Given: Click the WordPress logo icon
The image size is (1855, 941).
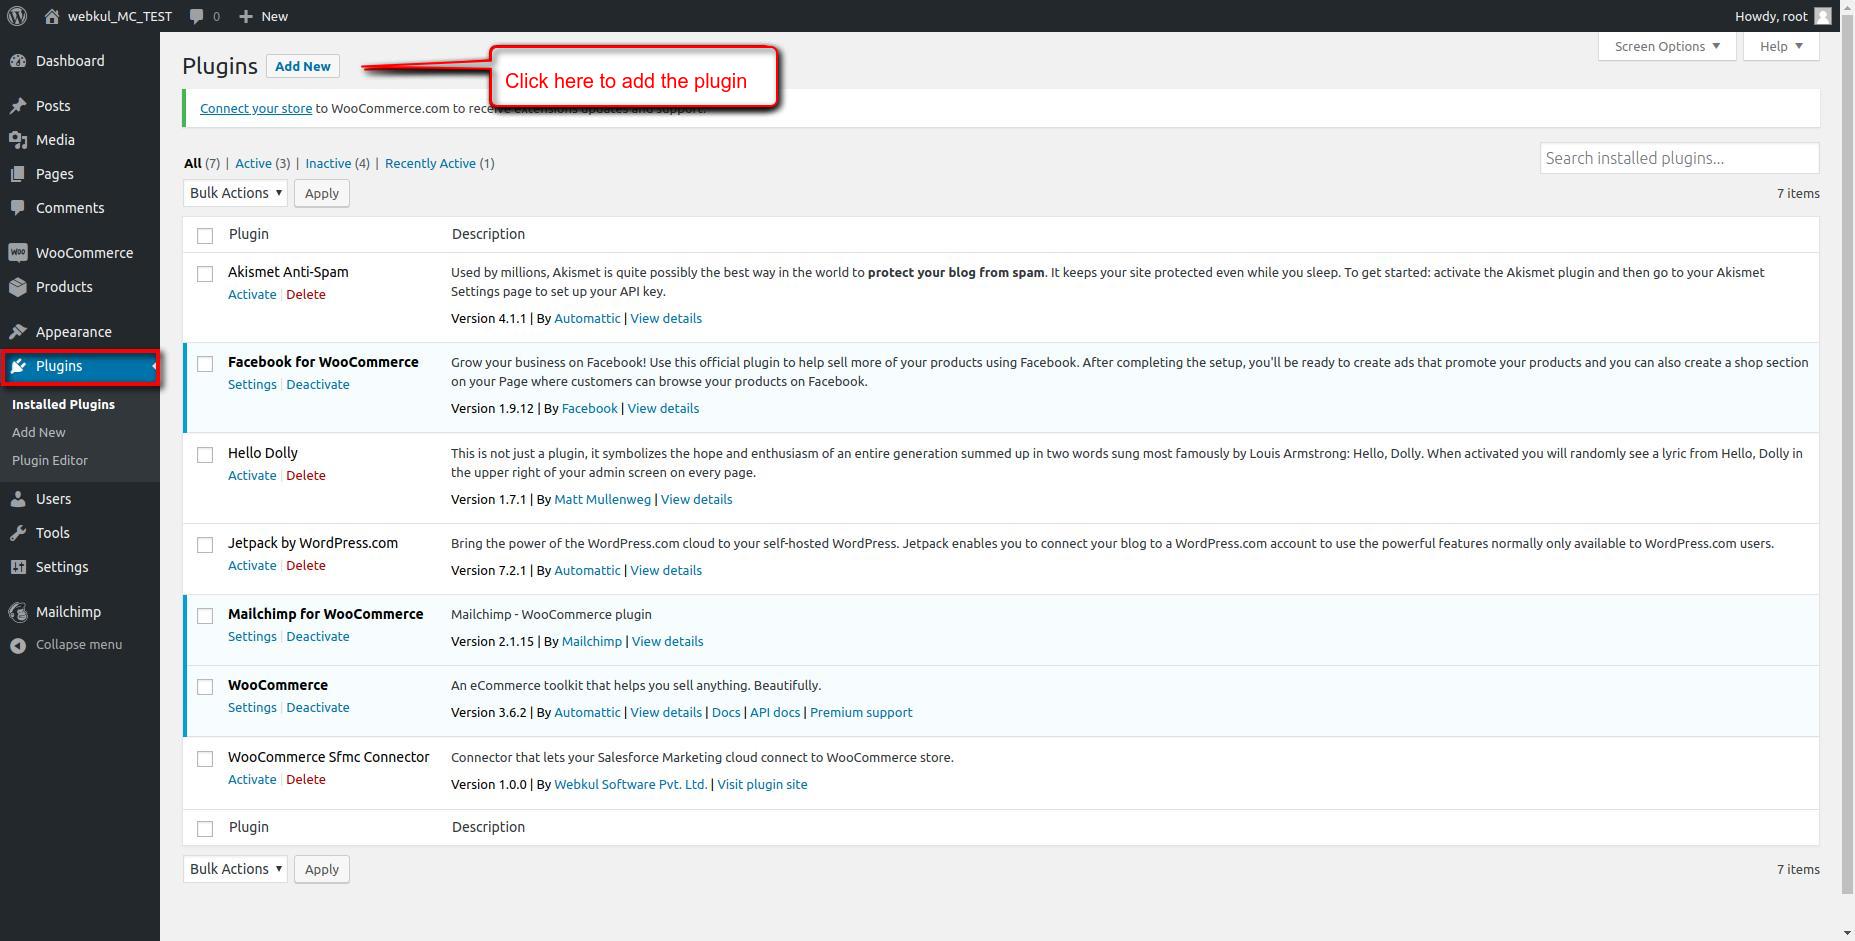Looking at the screenshot, I should [x=17, y=16].
